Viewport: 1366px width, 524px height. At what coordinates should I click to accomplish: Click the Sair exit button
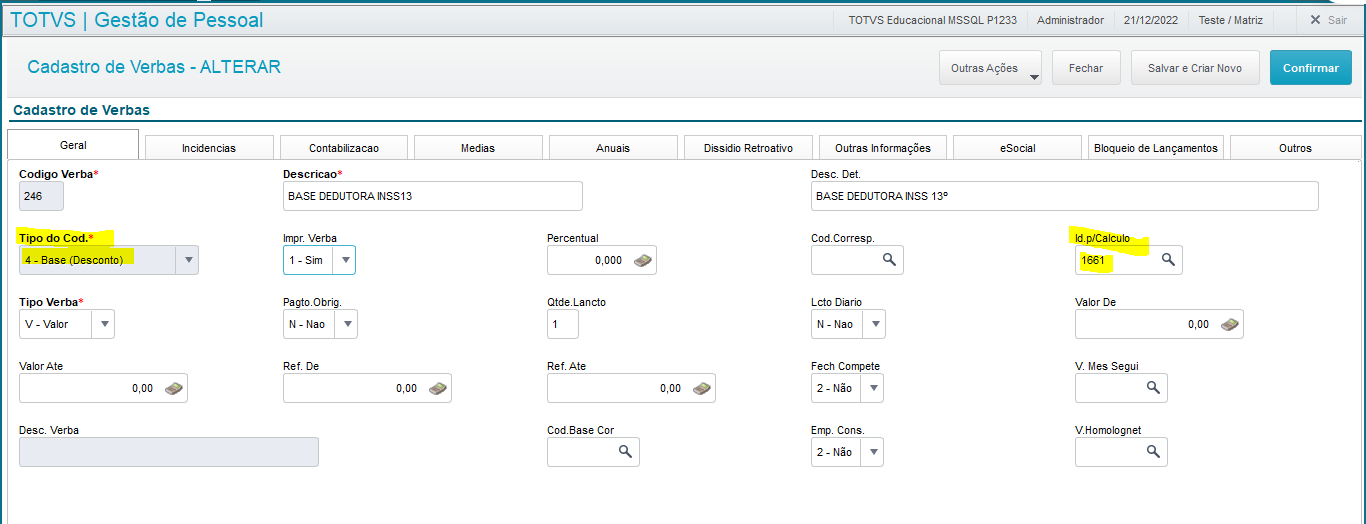[1329, 20]
